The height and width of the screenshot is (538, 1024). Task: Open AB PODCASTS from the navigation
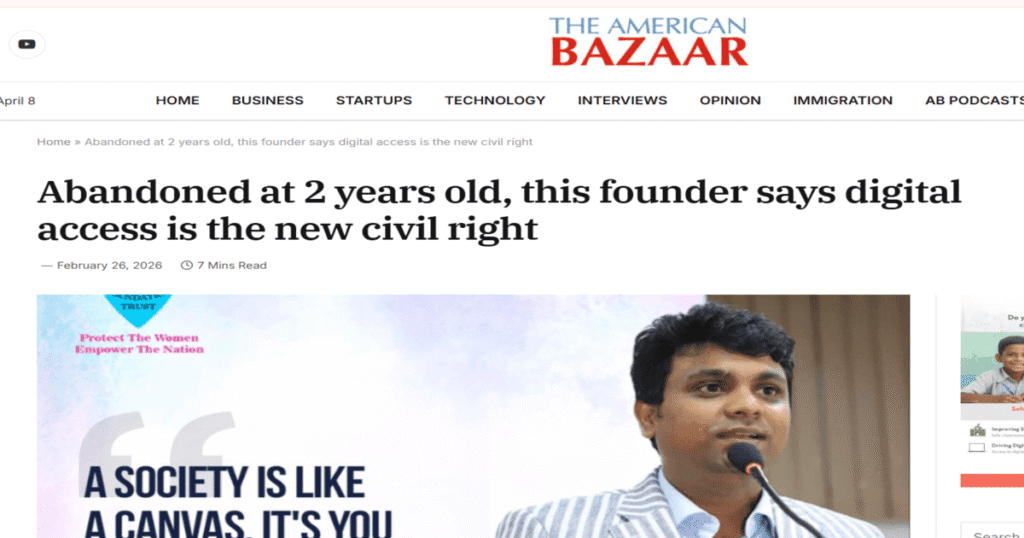click(x=974, y=101)
